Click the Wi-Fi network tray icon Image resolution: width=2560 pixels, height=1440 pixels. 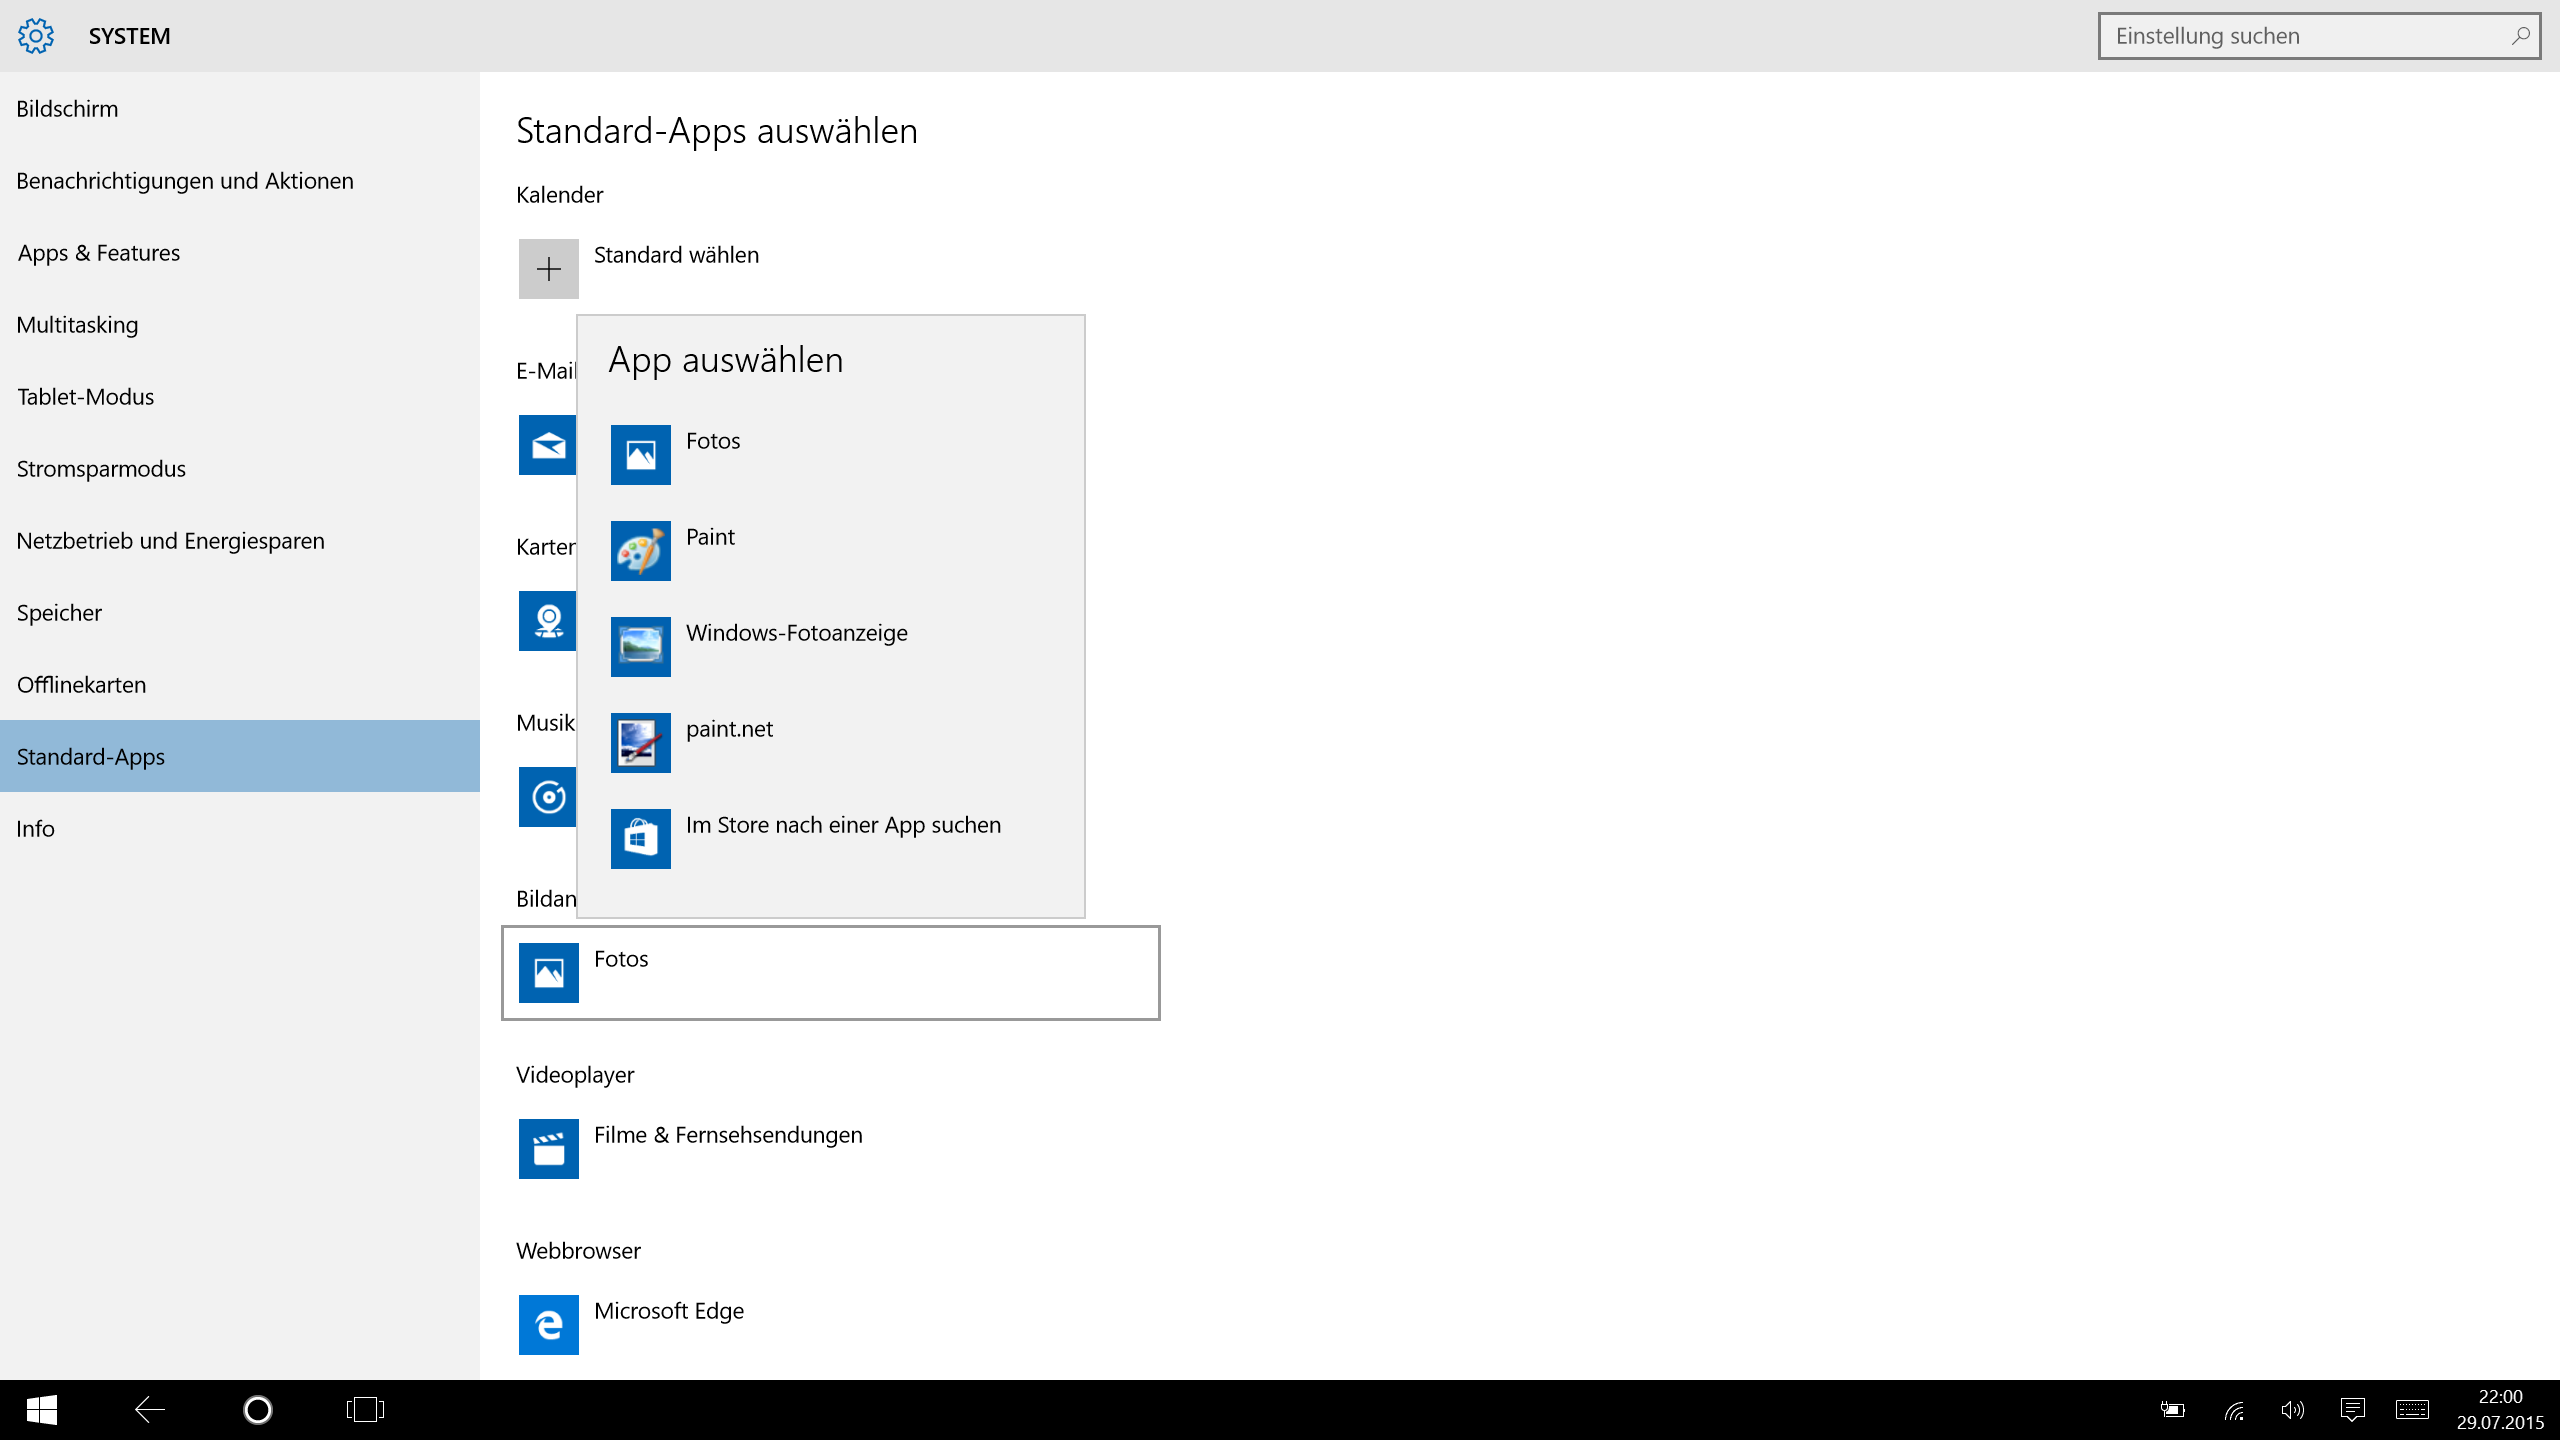2233,1410
